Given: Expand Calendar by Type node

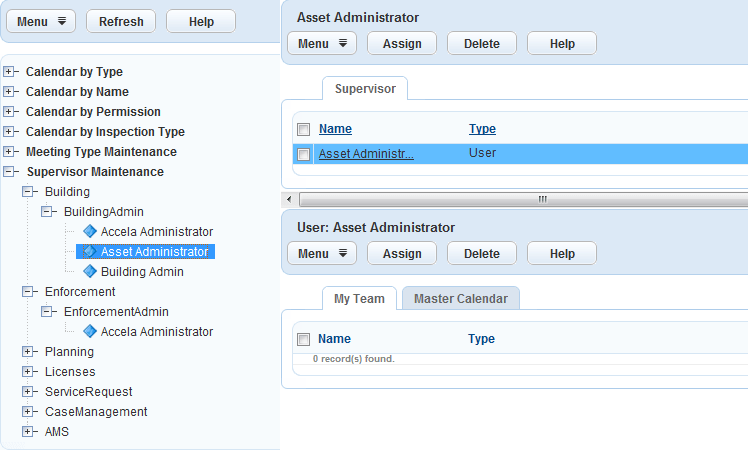Looking at the screenshot, I should point(10,72).
